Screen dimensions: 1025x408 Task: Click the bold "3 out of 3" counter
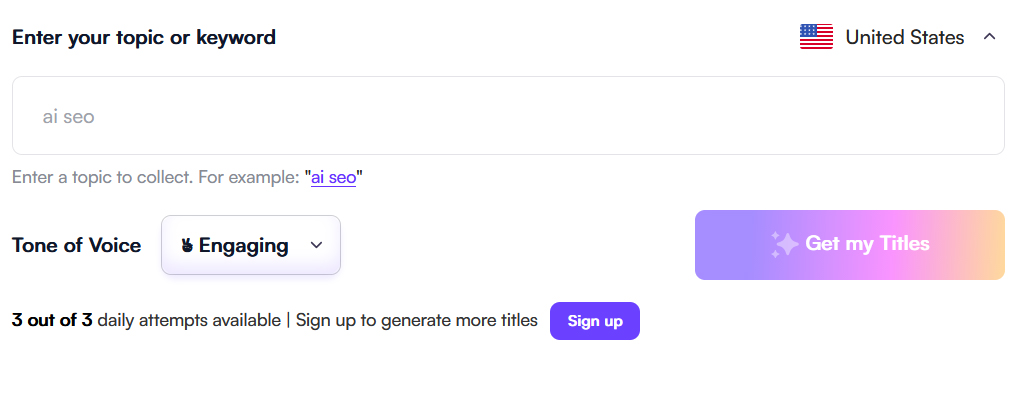coord(52,321)
